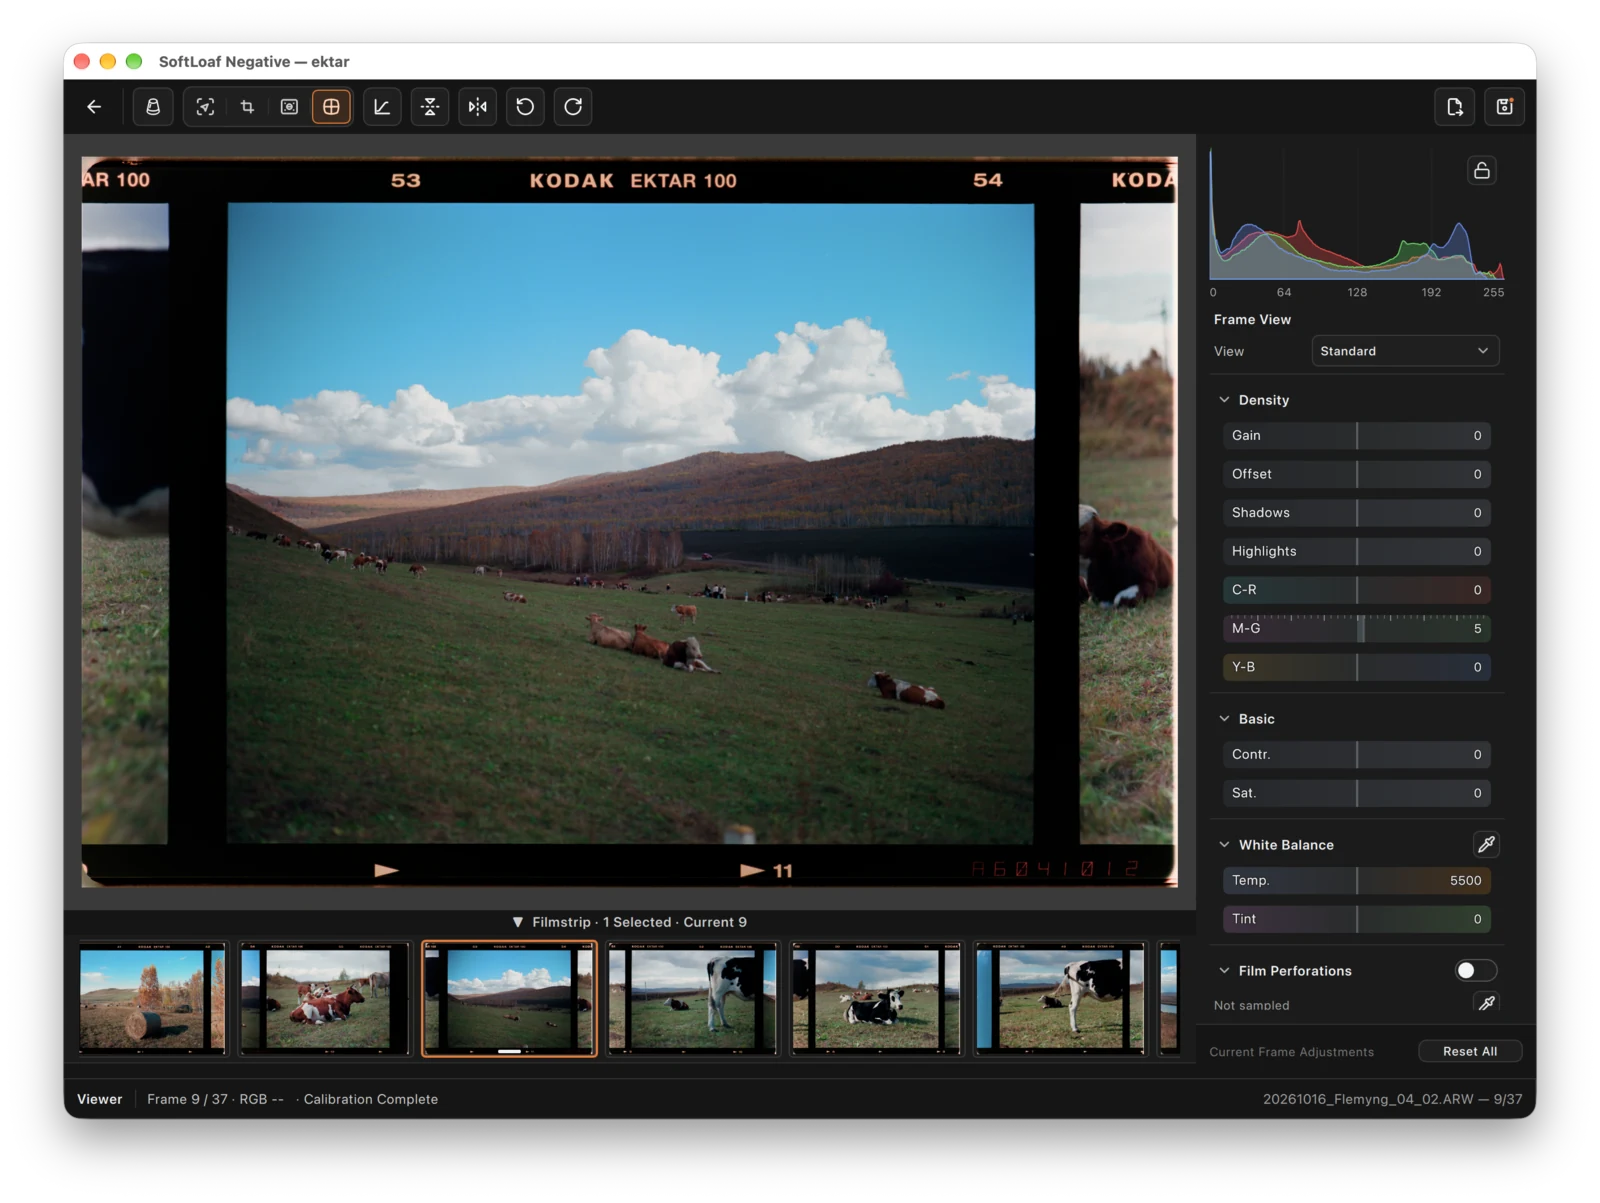Open the View dropdown showing Standard
Image resolution: width=1600 pixels, height=1203 pixels.
tap(1405, 351)
